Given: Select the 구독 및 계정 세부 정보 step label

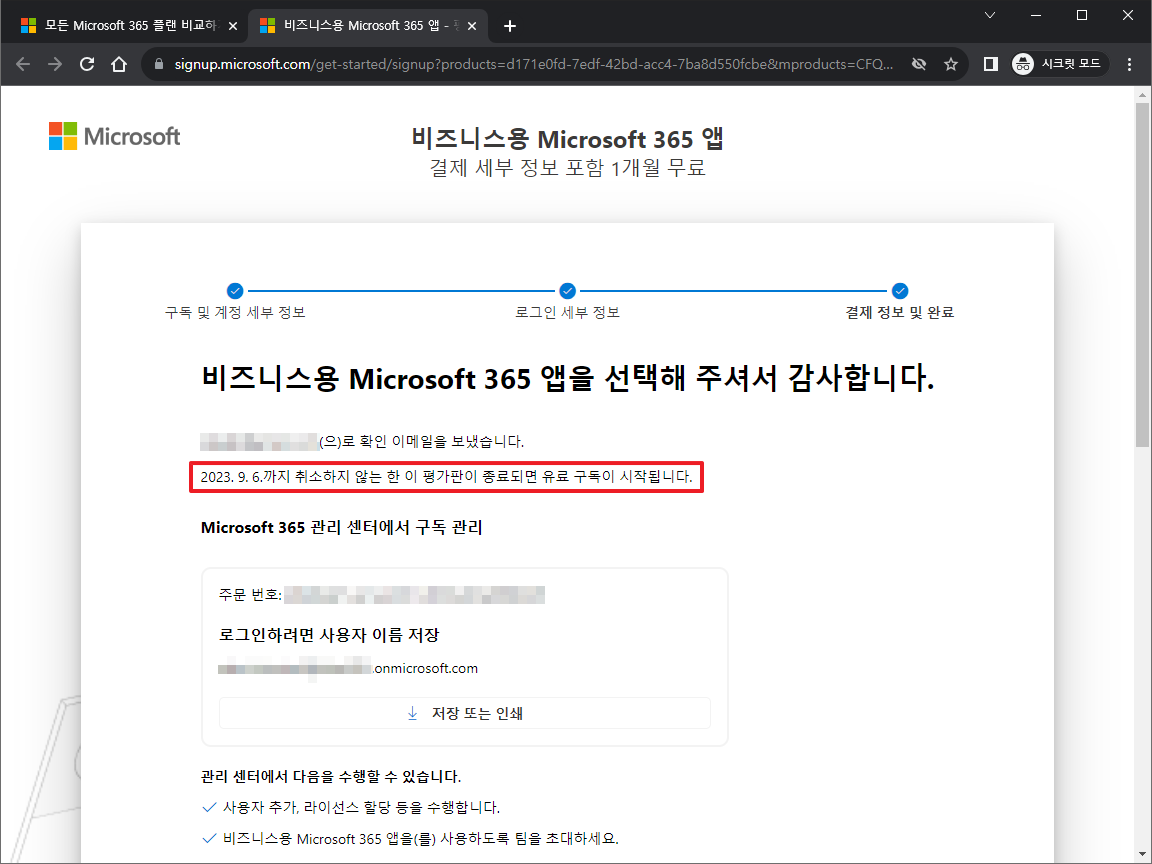Looking at the screenshot, I should 235,313.
